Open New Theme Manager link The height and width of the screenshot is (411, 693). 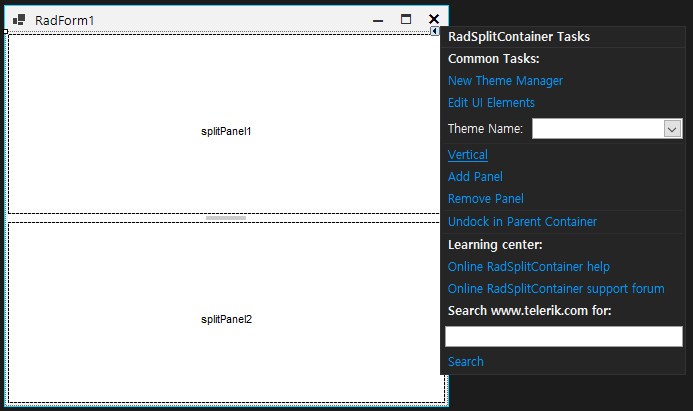pyautogui.click(x=505, y=81)
